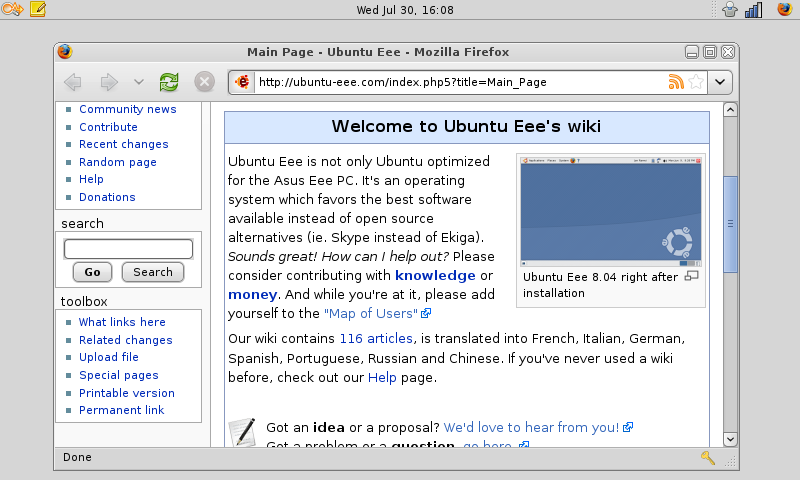Open the Upload file link
The height and width of the screenshot is (480, 800).
pyautogui.click(x=109, y=357)
